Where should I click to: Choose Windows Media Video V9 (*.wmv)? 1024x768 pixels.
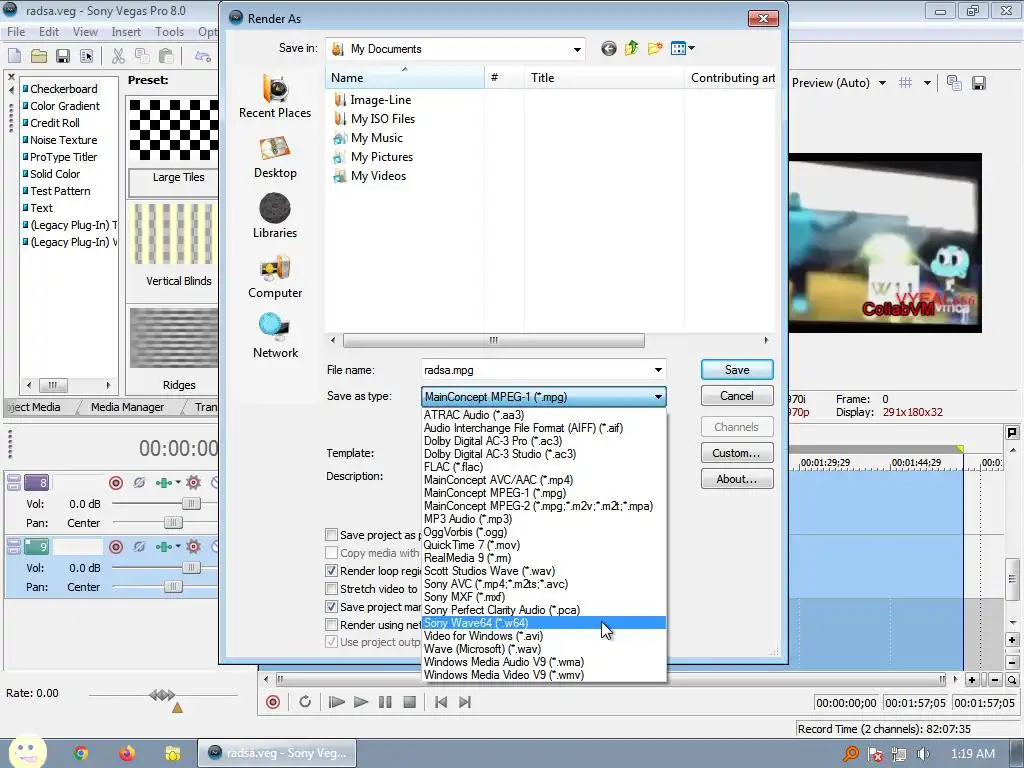544,675
